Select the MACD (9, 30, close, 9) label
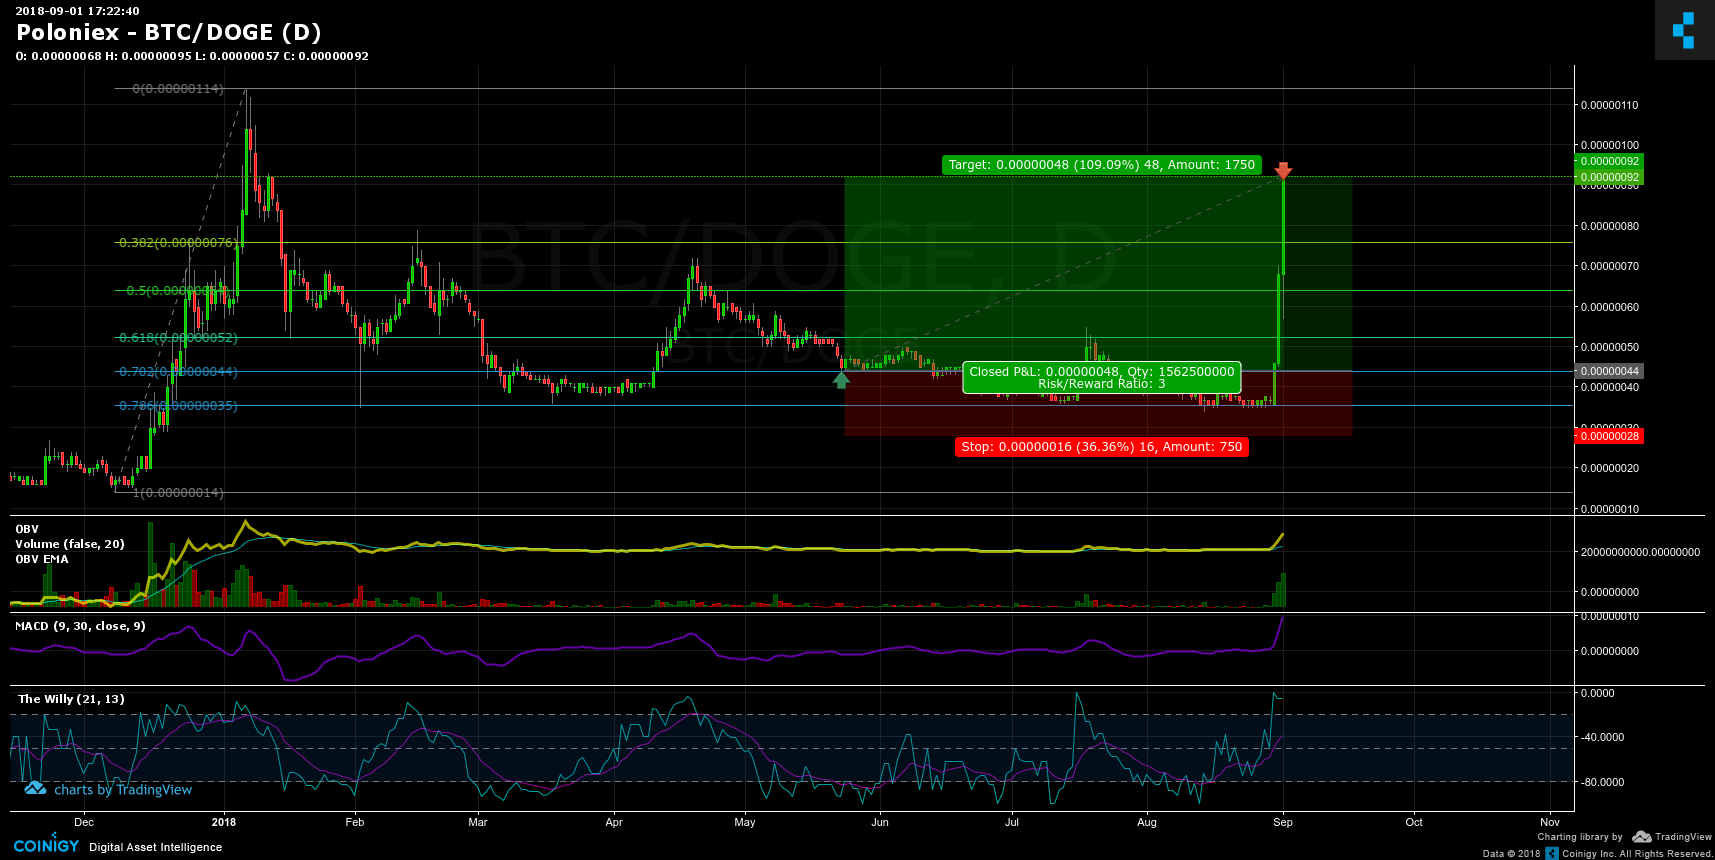 click(80, 626)
